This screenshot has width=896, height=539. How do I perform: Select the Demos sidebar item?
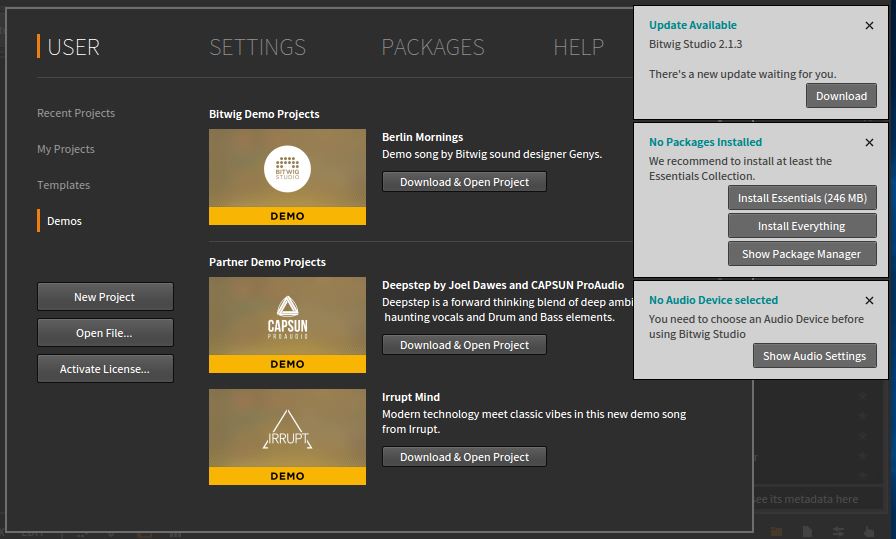click(64, 221)
